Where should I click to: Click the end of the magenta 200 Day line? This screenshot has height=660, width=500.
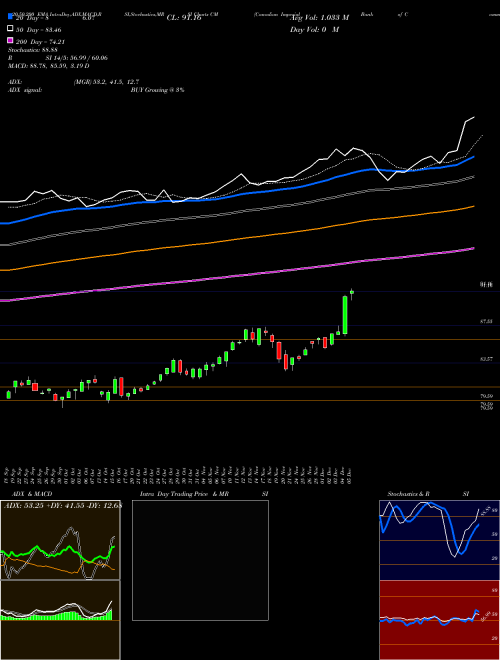point(474,248)
